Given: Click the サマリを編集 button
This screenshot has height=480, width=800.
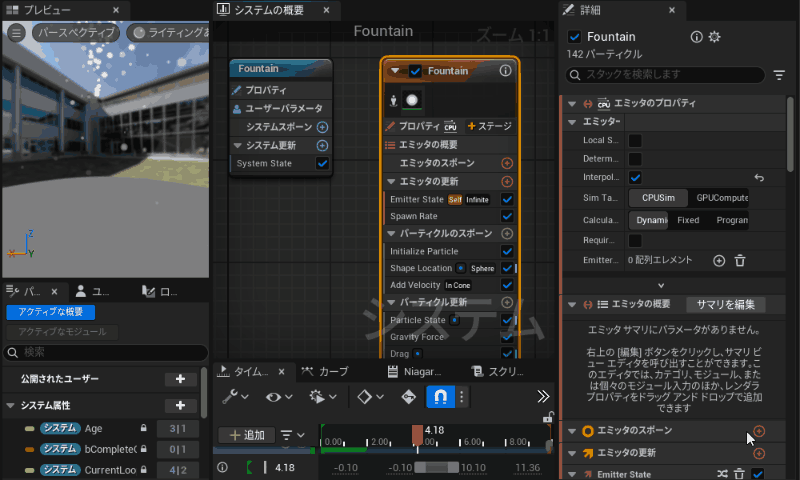Looking at the screenshot, I should pos(725,305).
